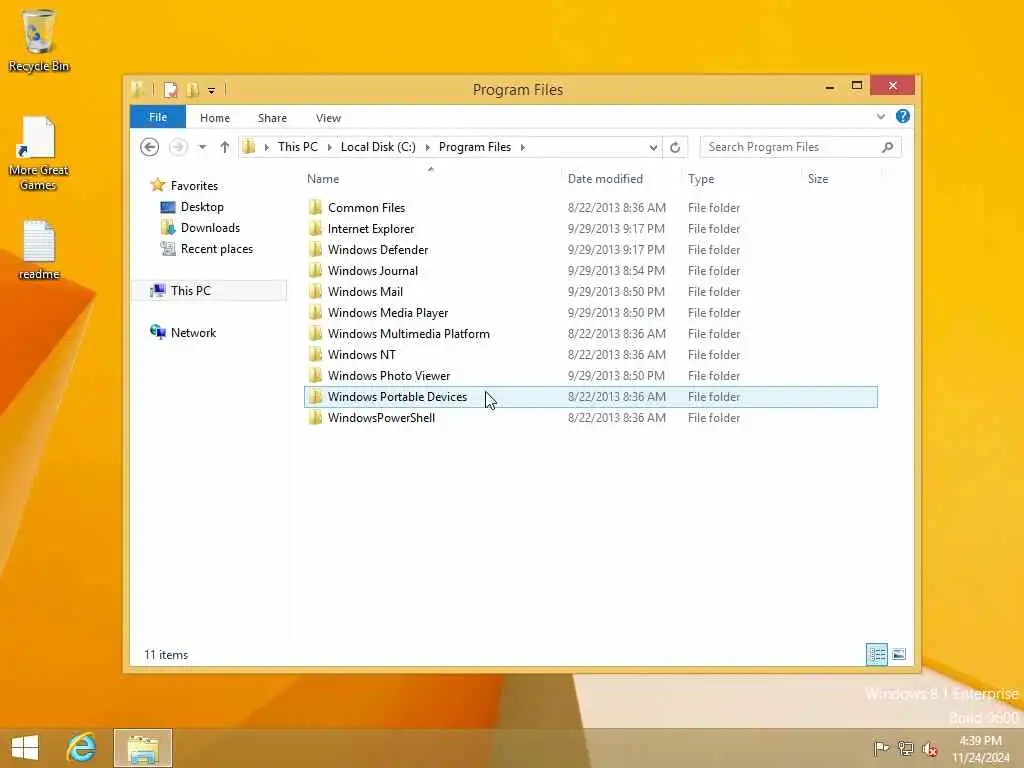Expand arrow after Local Disk (C:) breadcrumb
Image resolution: width=1024 pixels, height=768 pixels.
(428, 148)
